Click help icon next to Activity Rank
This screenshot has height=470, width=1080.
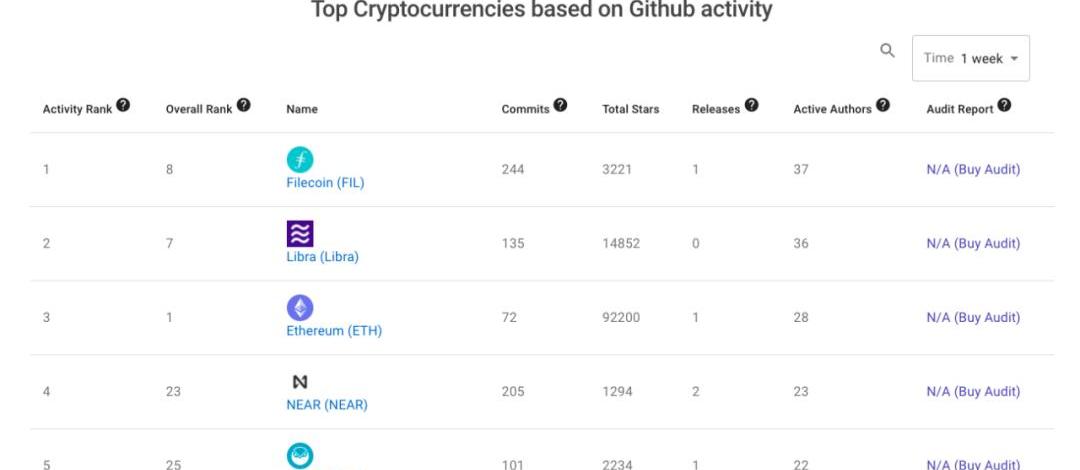point(123,105)
